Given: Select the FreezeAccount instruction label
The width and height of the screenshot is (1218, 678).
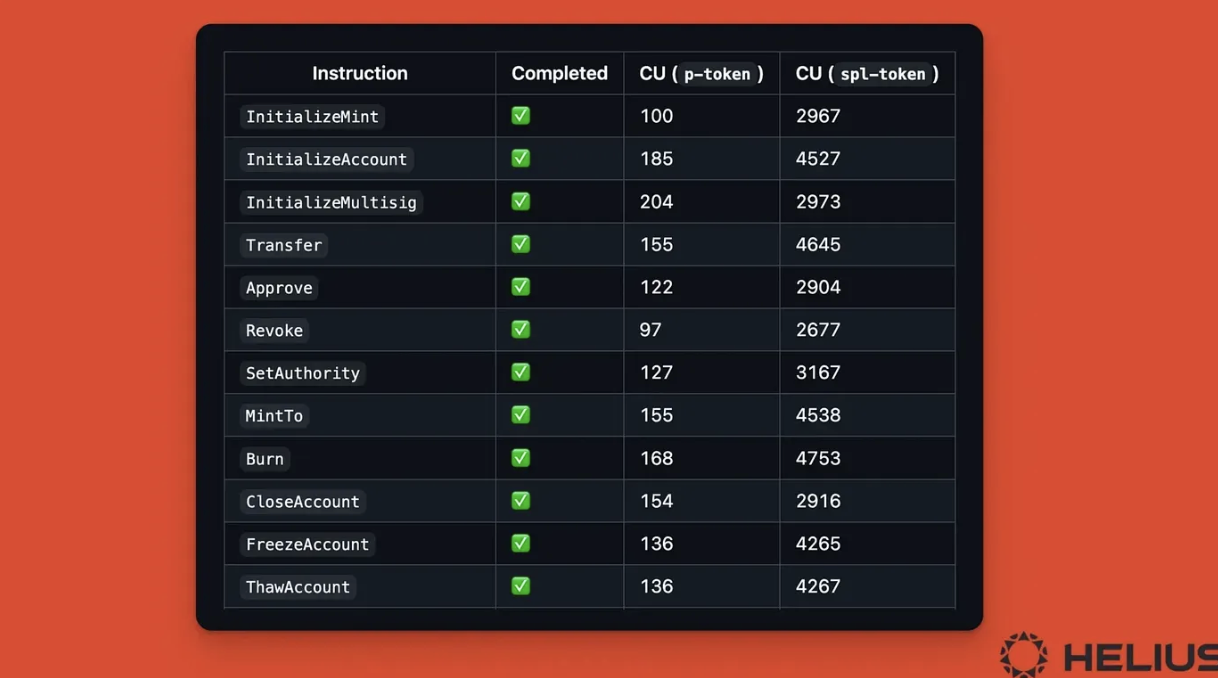Looking at the screenshot, I should (308, 545).
